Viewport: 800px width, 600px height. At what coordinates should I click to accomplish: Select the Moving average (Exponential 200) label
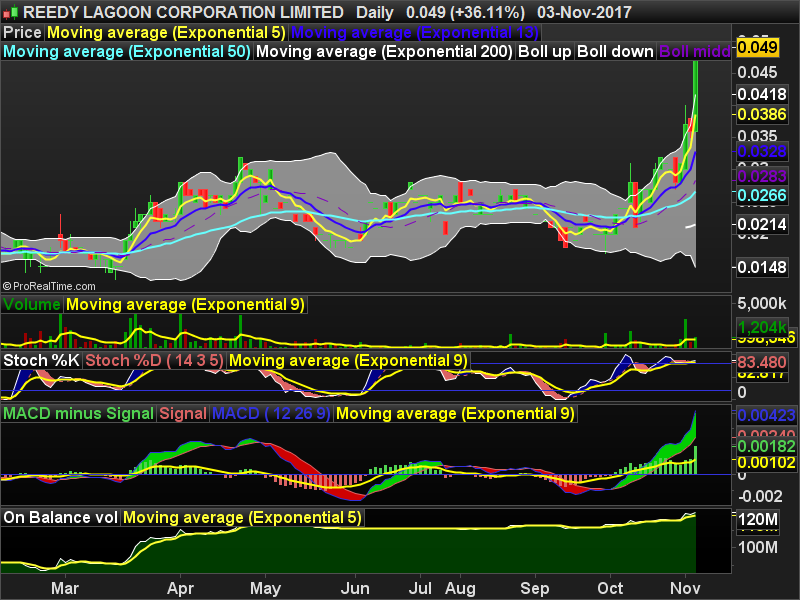point(384,52)
